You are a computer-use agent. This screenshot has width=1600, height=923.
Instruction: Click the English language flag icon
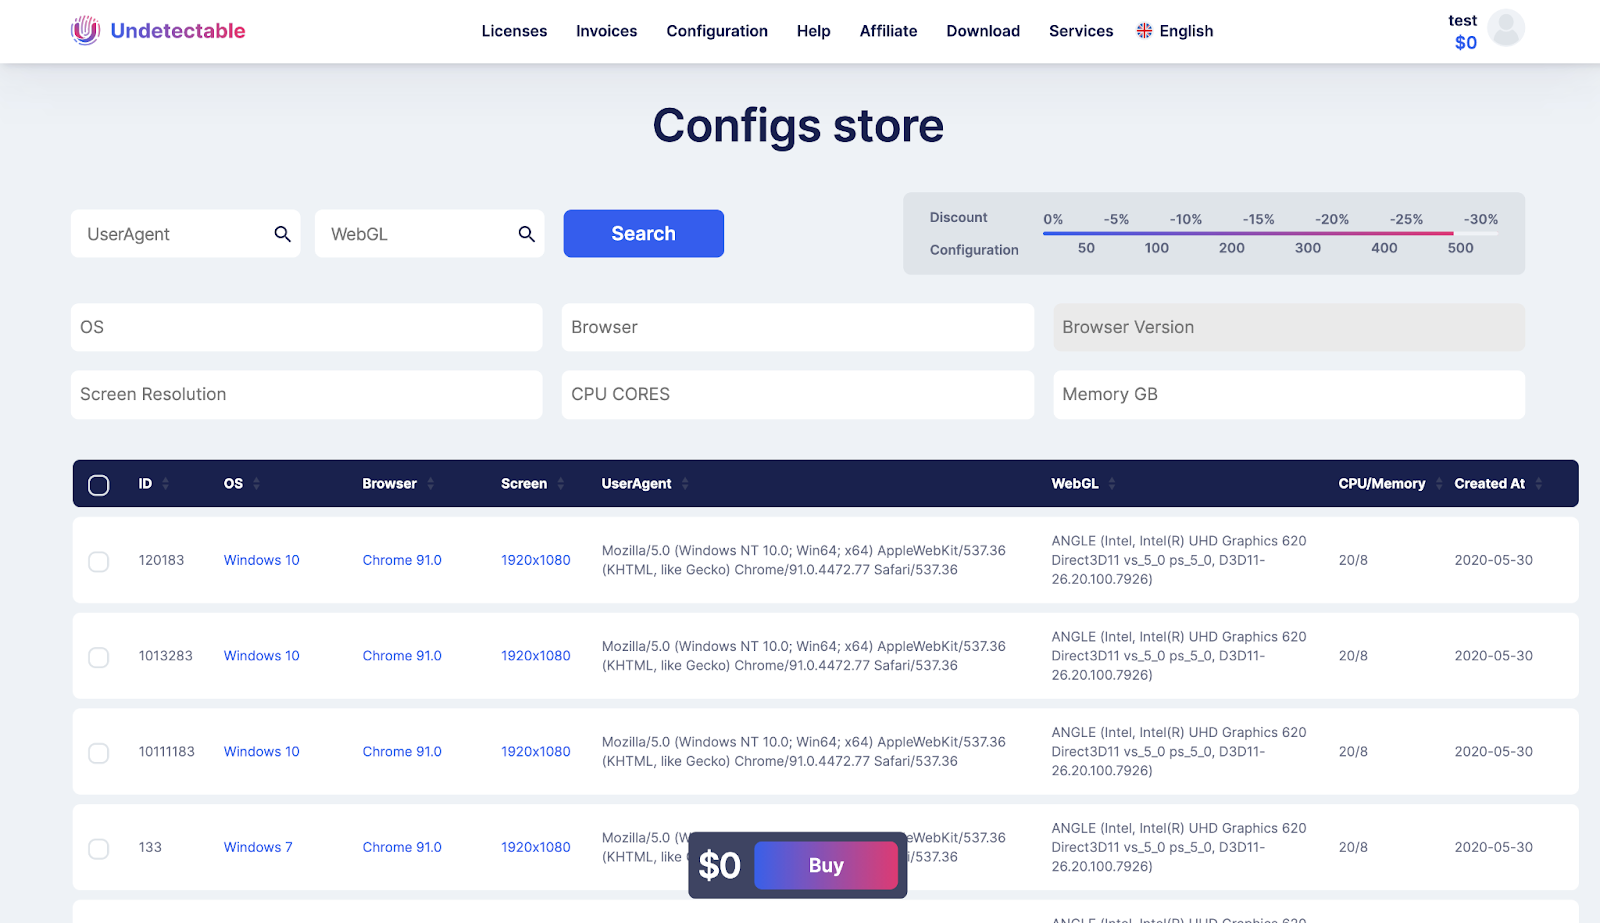coord(1144,31)
